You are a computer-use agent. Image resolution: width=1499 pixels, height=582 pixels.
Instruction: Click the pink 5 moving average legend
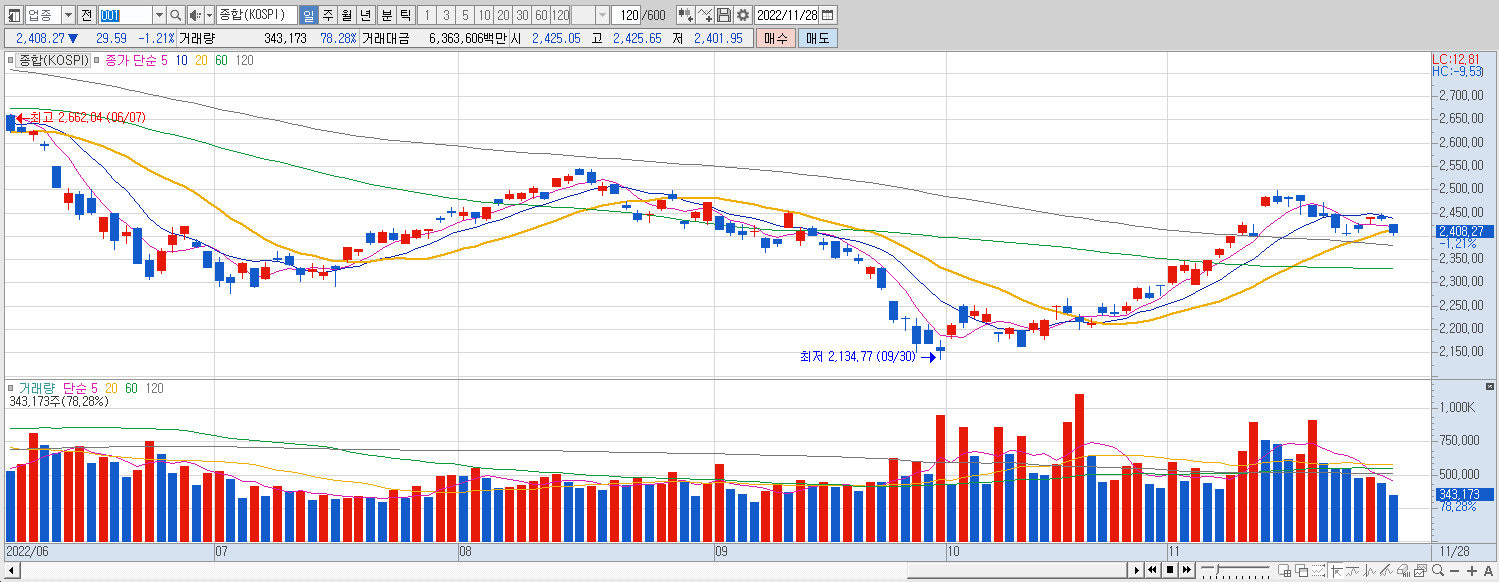(x=165, y=61)
